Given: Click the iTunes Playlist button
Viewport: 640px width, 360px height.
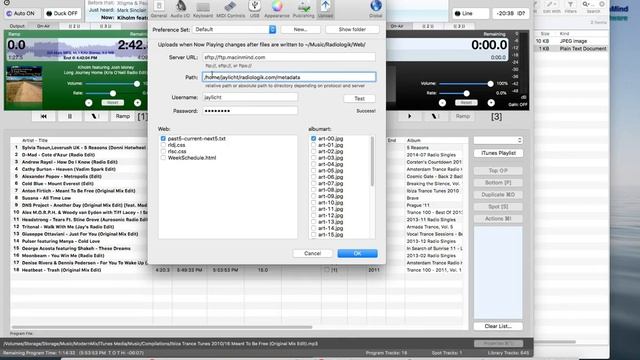Looking at the screenshot, I should (498, 153).
